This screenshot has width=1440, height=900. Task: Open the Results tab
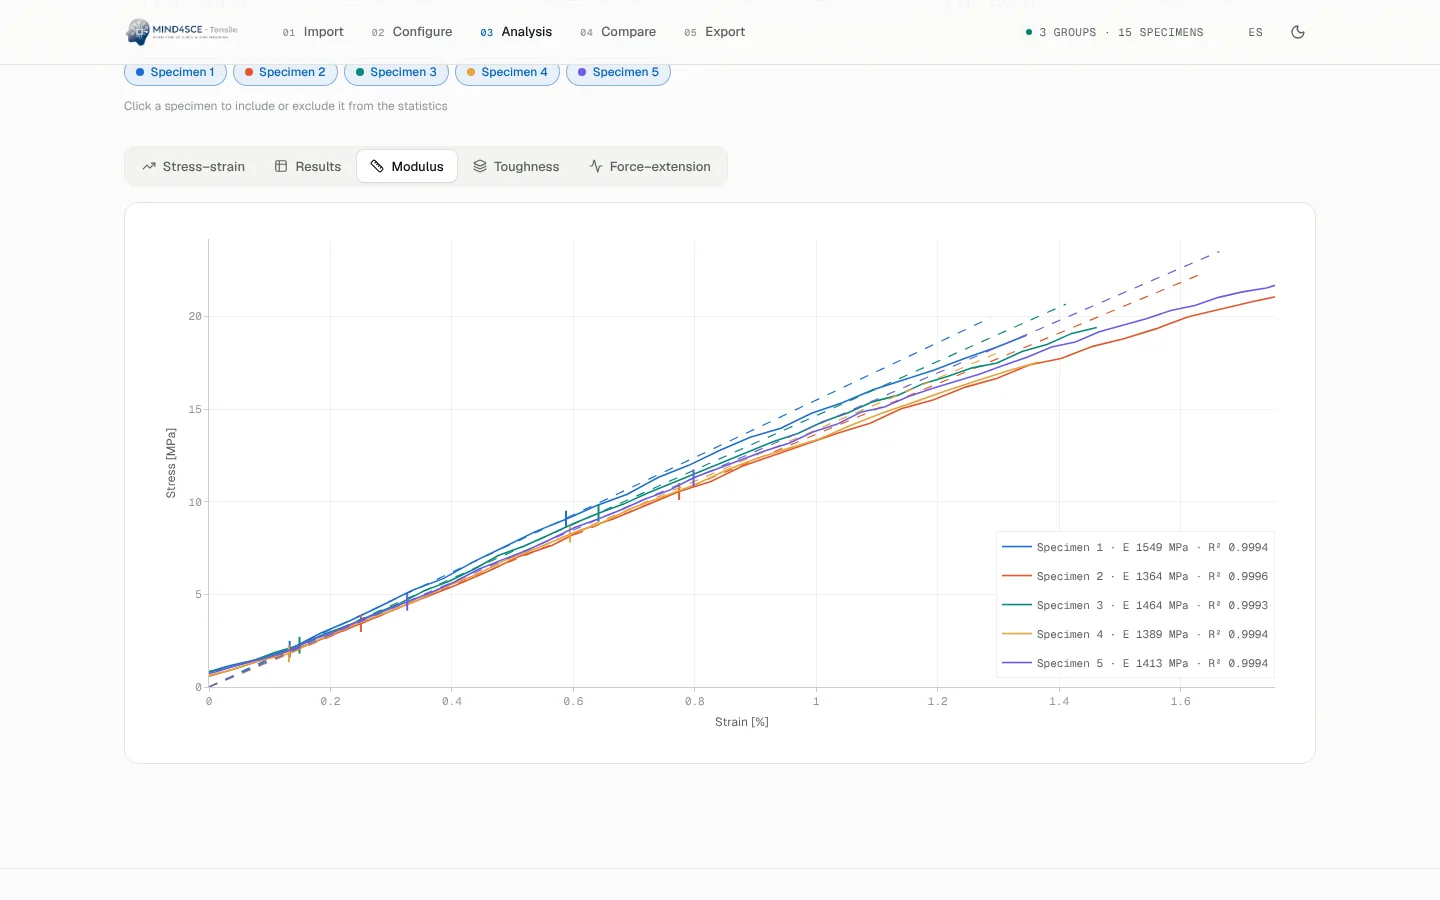coord(308,166)
